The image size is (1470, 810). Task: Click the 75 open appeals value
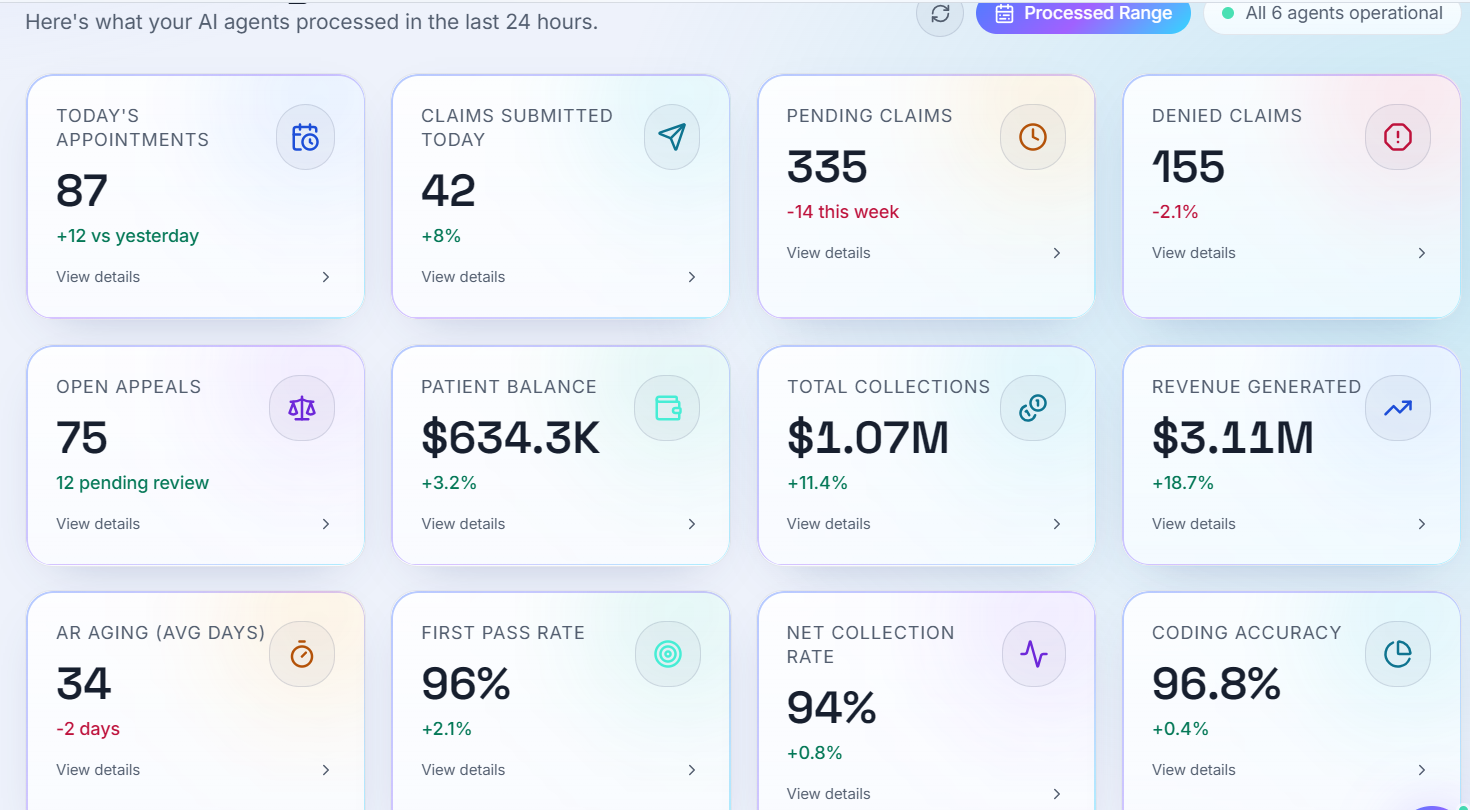click(x=82, y=438)
